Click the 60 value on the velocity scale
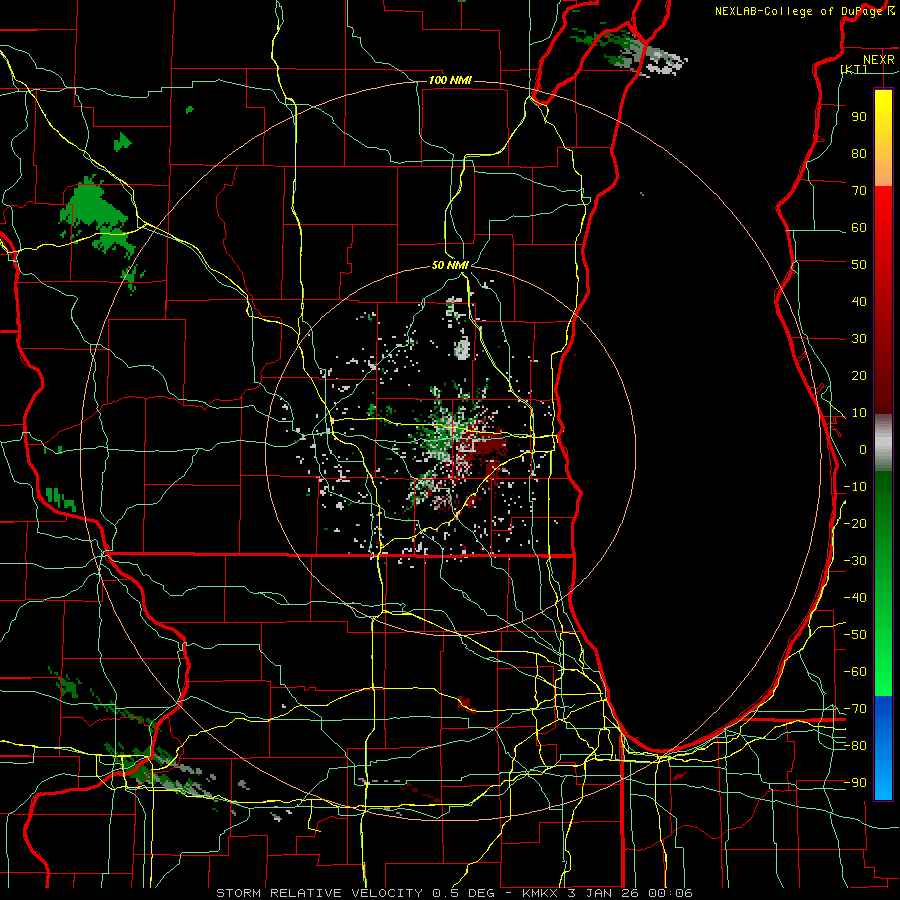900x900 pixels. 859,228
